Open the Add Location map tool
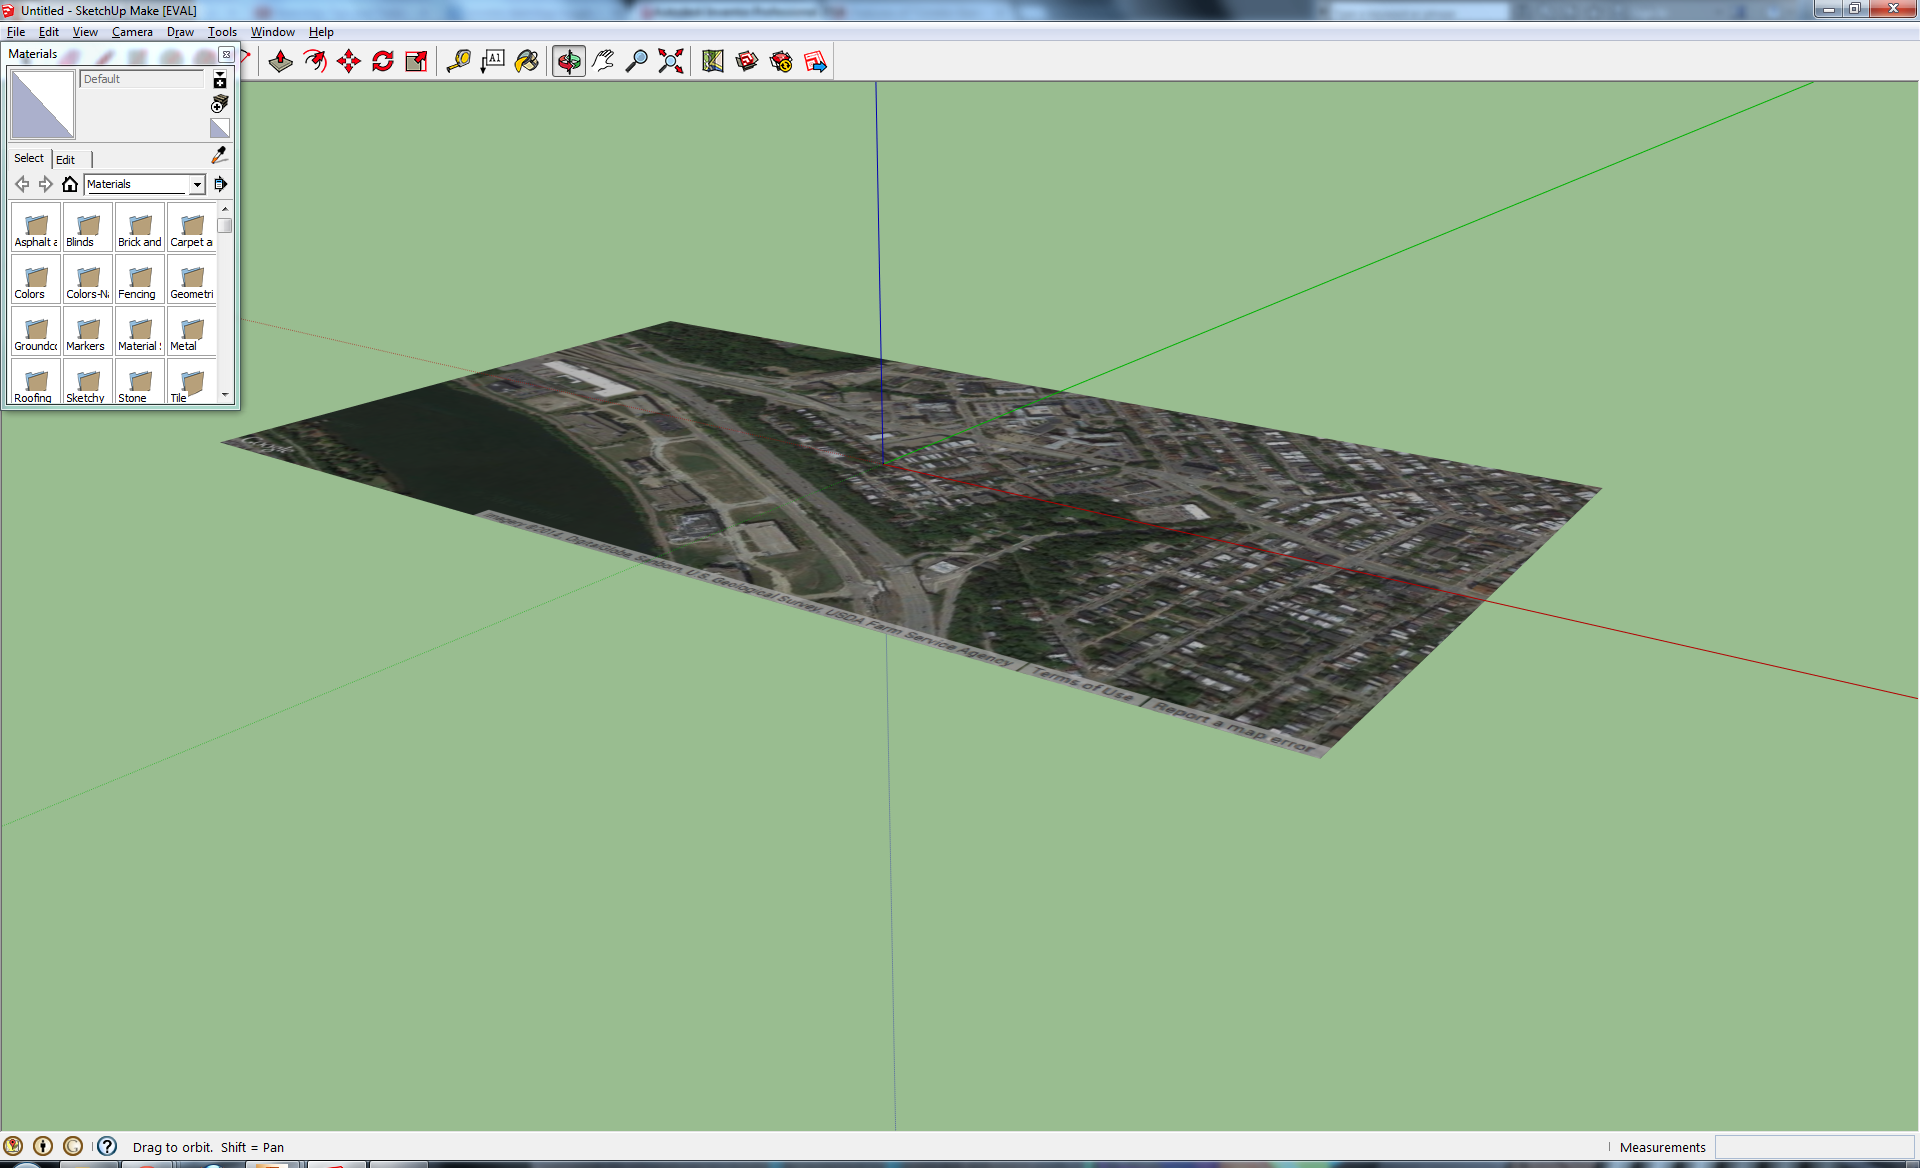This screenshot has height=1168, width=1920. tap(713, 62)
